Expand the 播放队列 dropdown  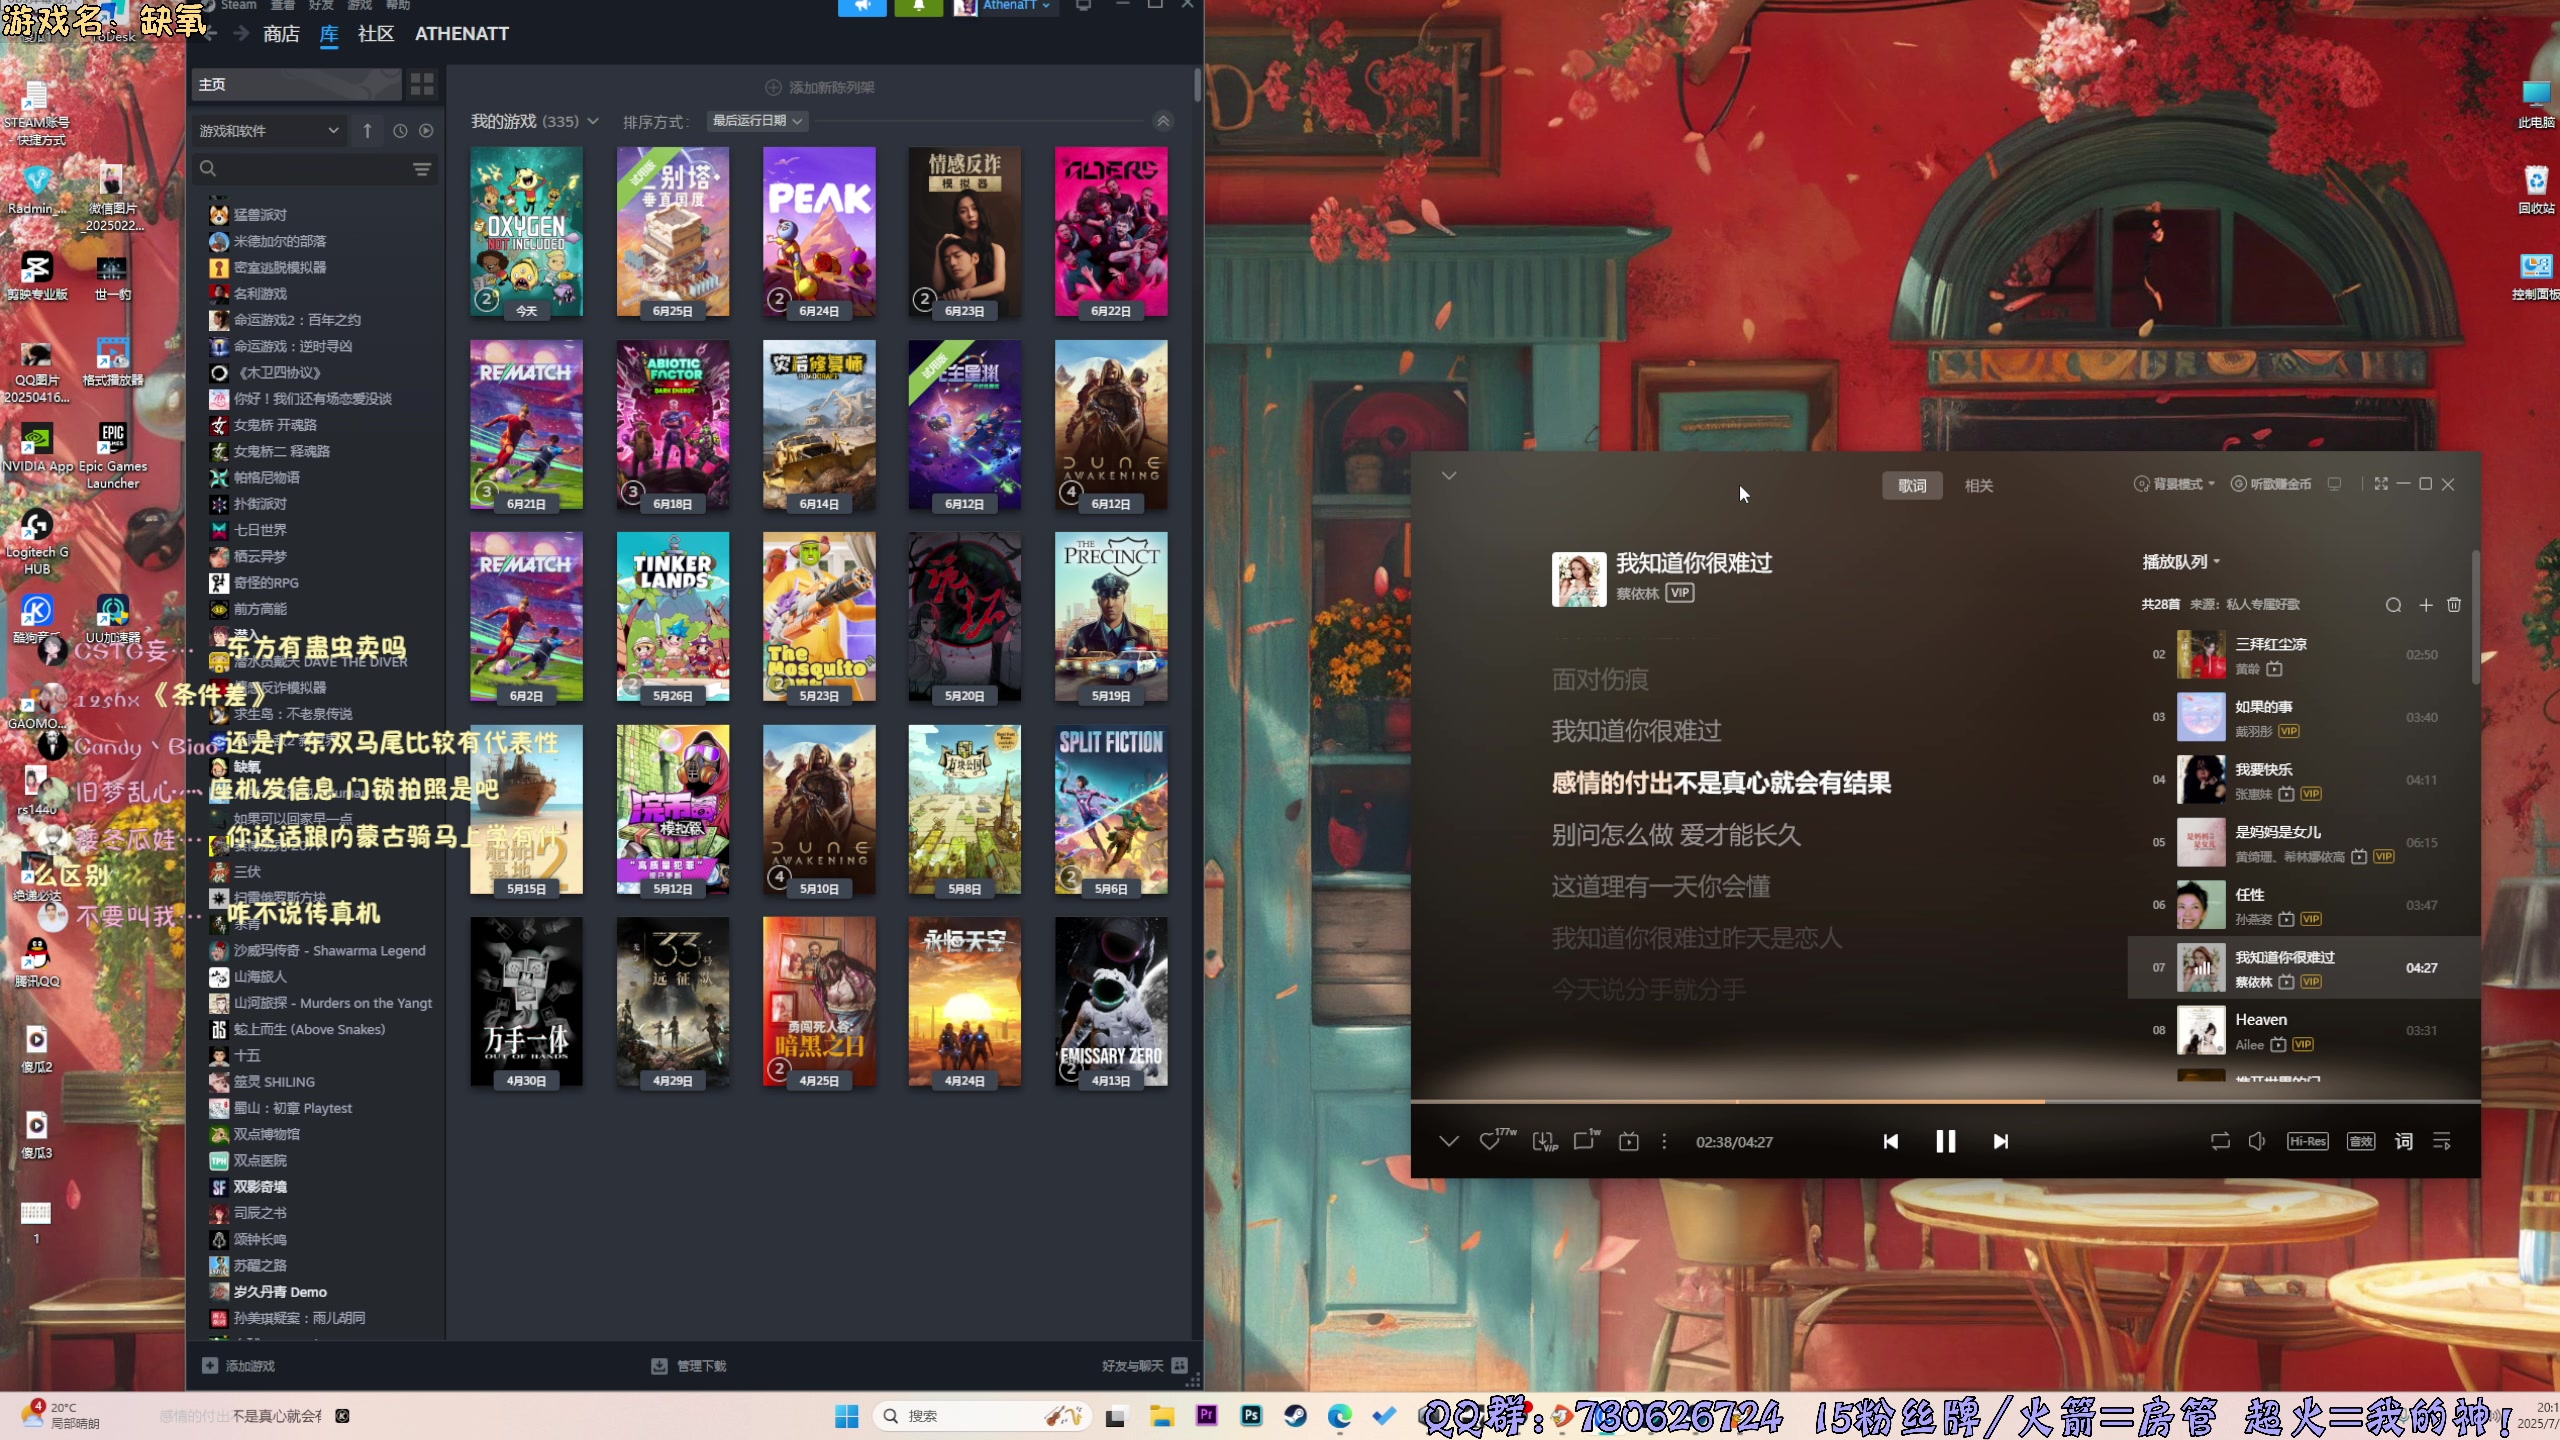[2181, 562]
